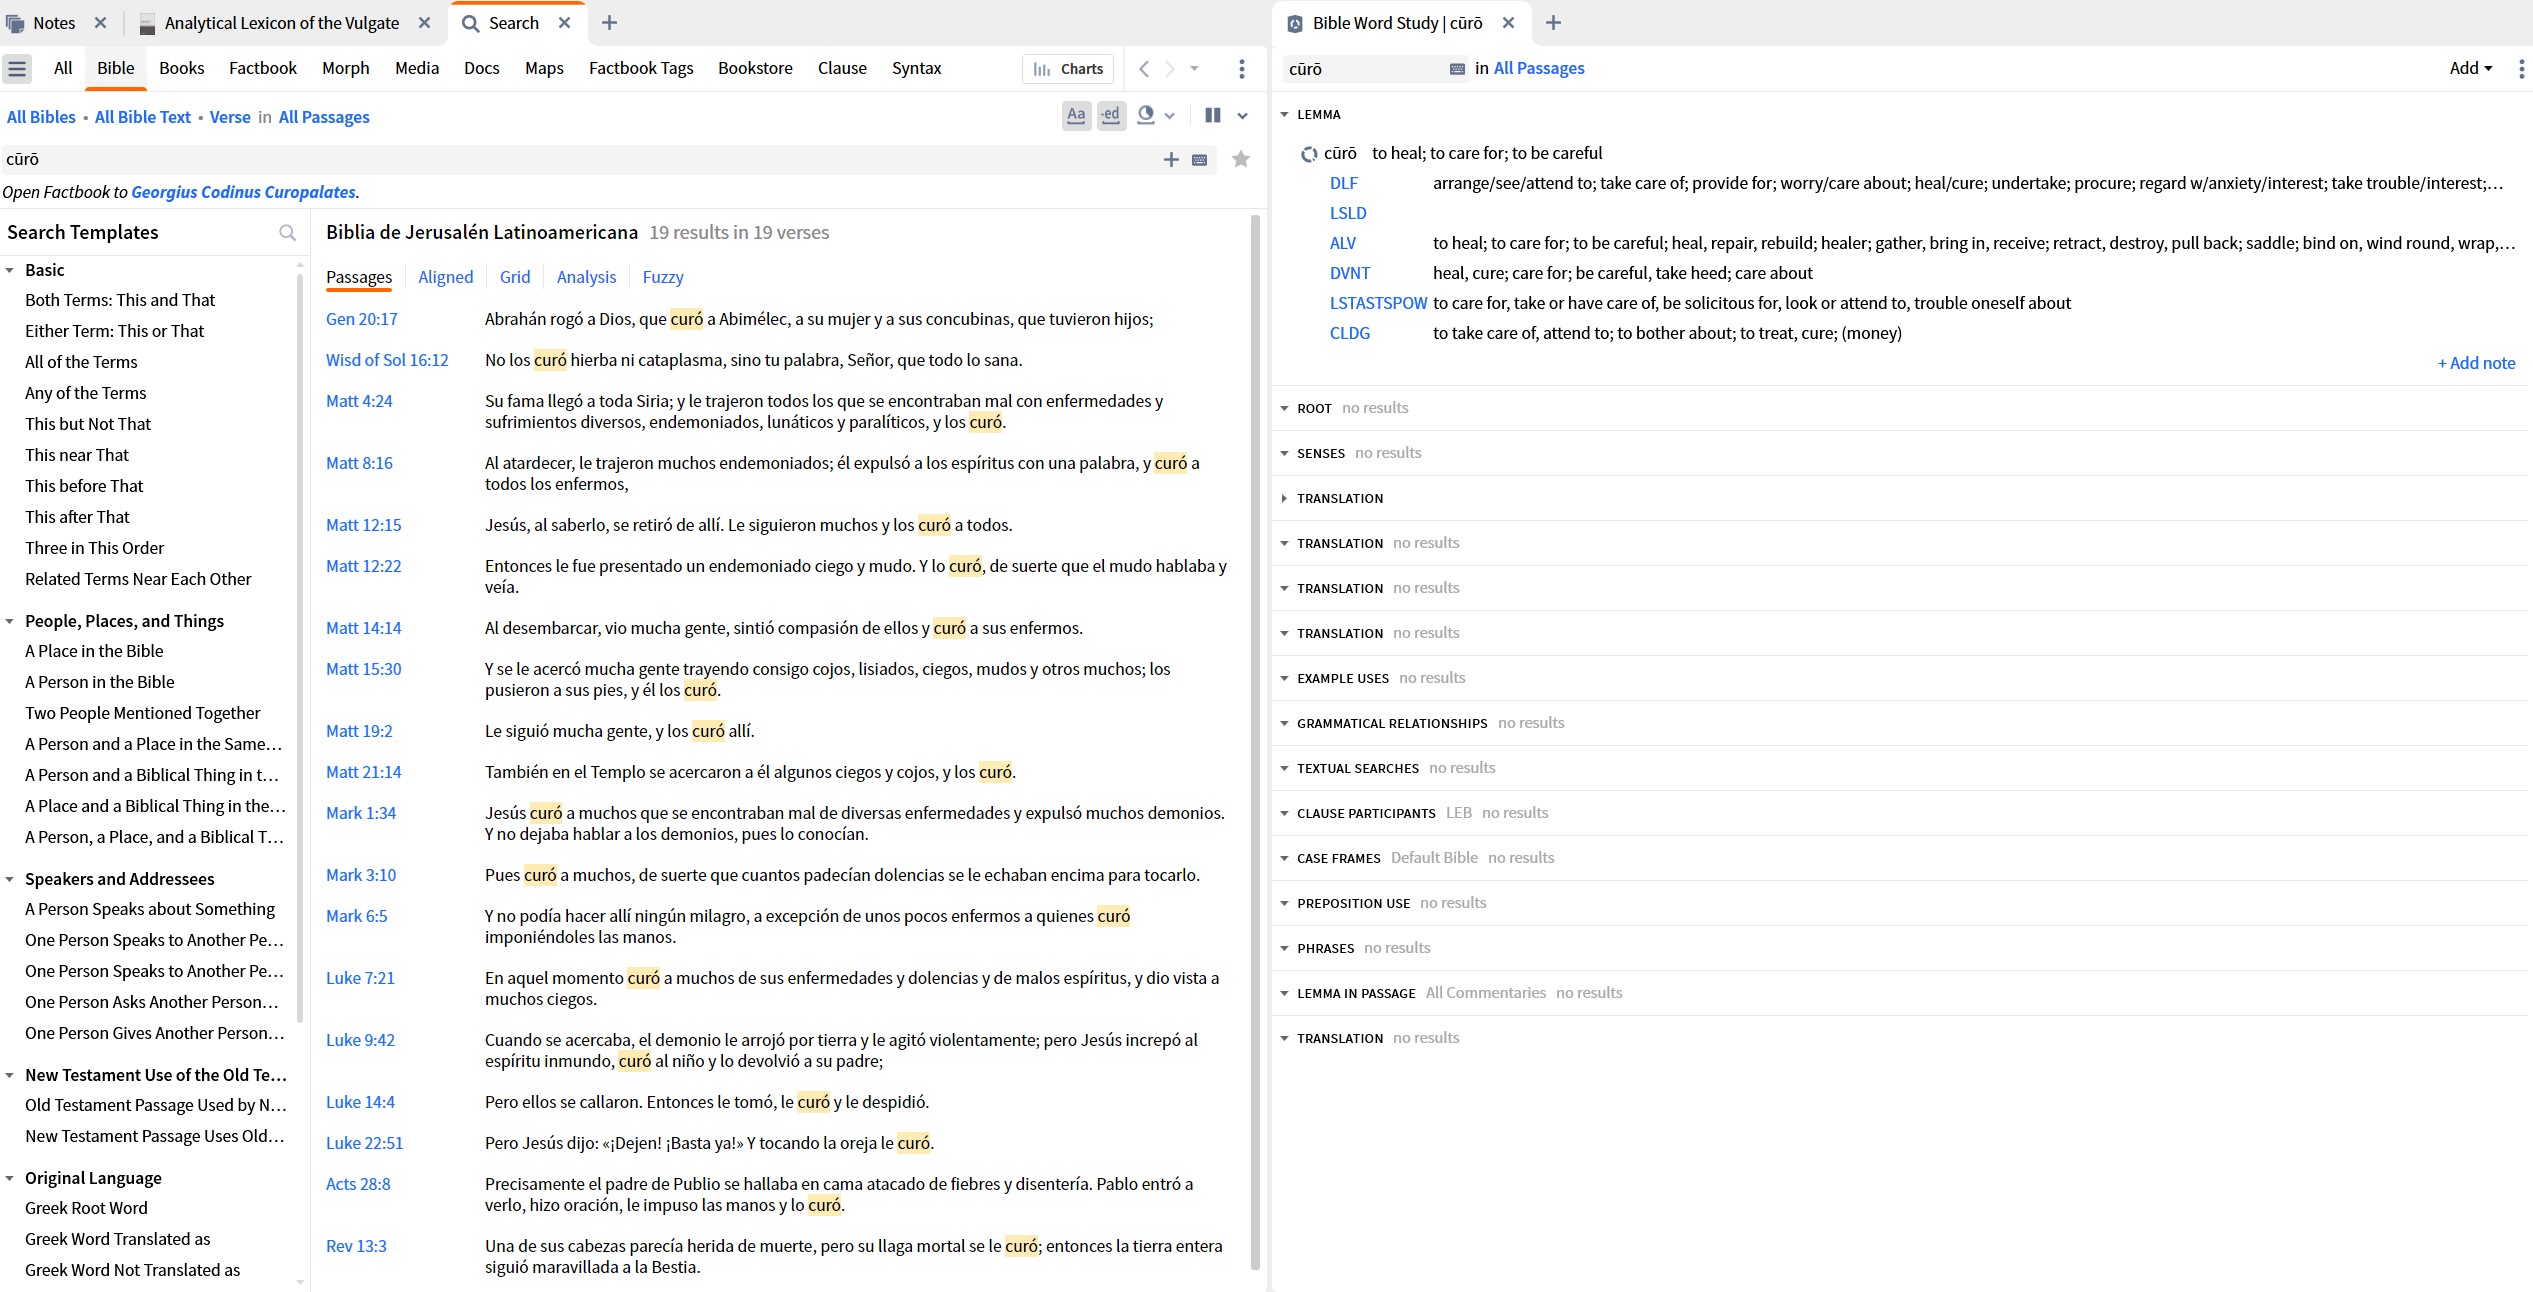Click the plus icon to add a search row
2533x1292 pixels.
[1170, 159]
